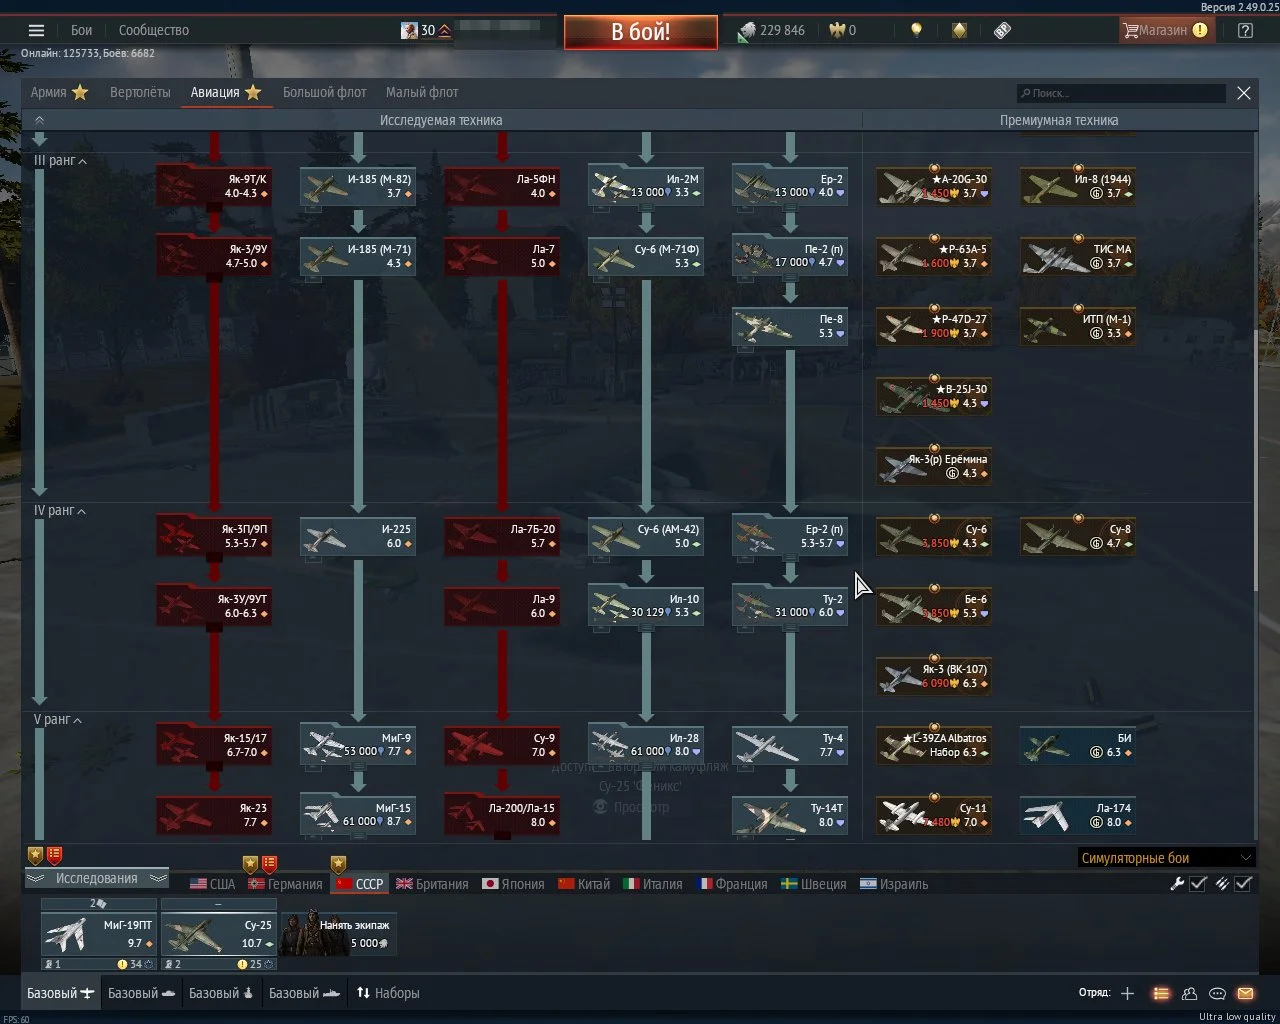Open the contacts friends icon
The height and width of the screenshot is (1024, 1280).
1189,993
